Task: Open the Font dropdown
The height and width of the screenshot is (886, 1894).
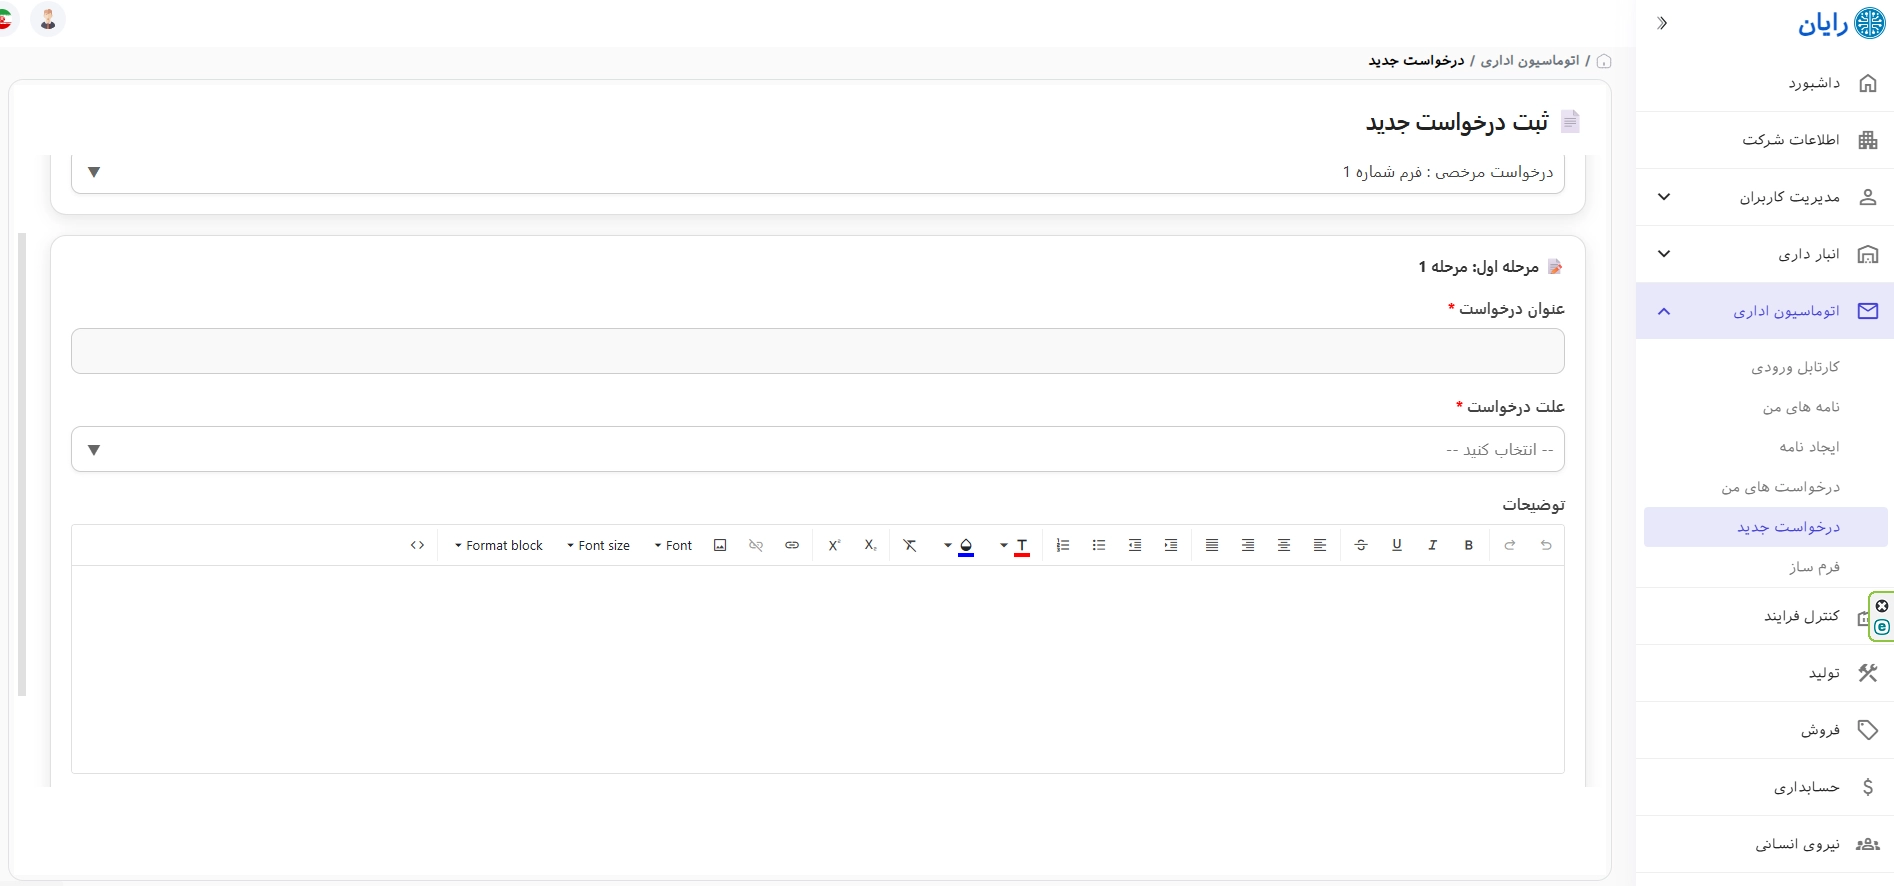Action: pos(673,546)
